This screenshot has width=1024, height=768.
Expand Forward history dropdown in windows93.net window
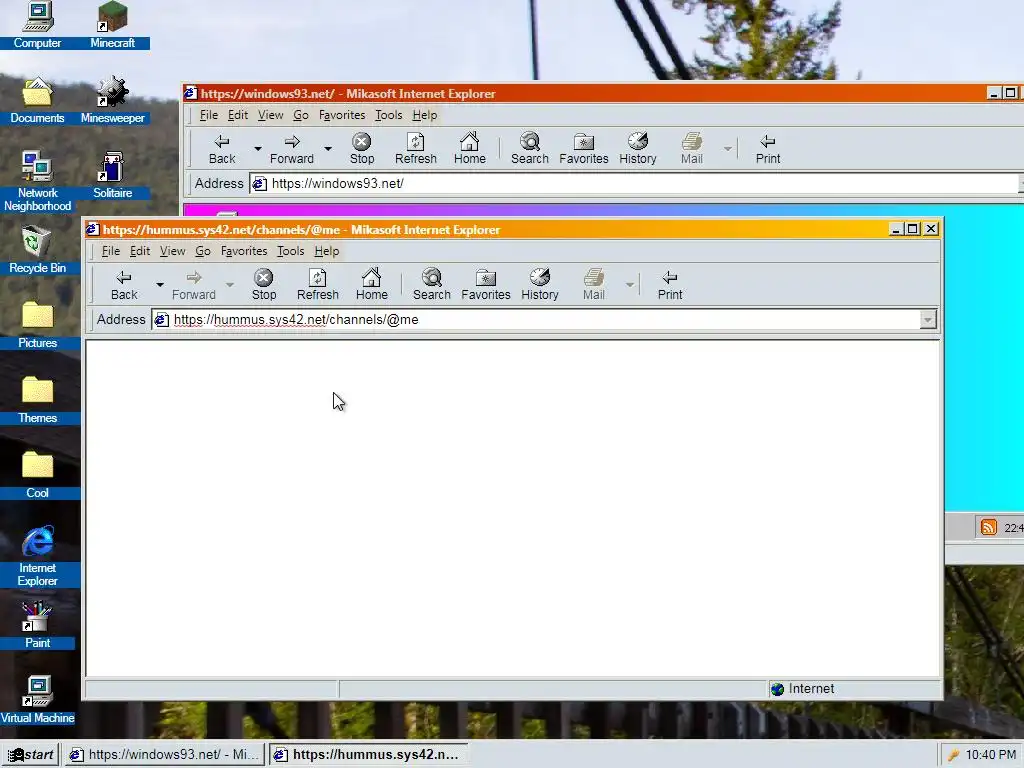[x=328, y=149]
